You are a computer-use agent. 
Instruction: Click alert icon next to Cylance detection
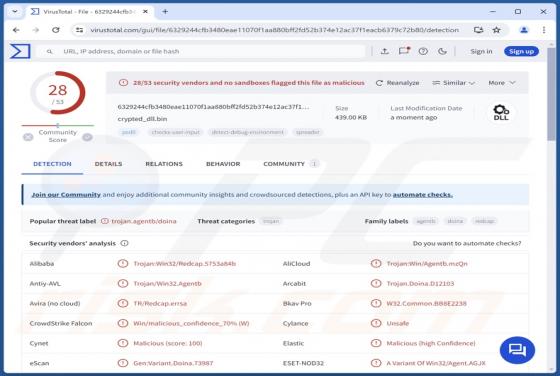[x=376, y=324]
